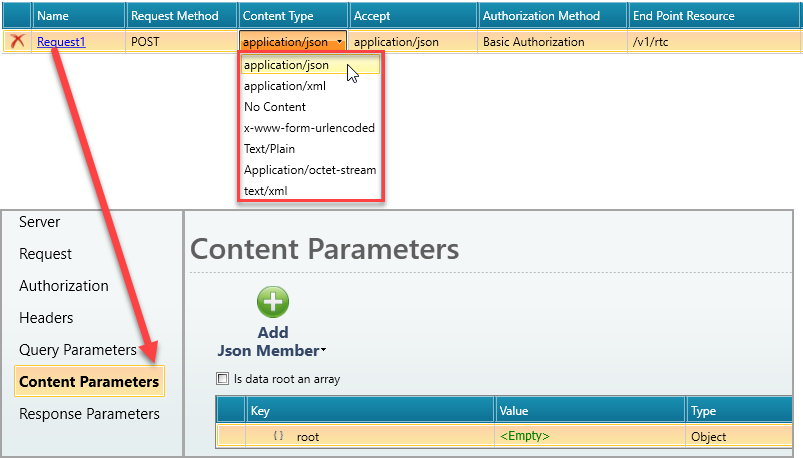Pick No Content option from the list
Screen dimensions: 803x458
point(275,107)
